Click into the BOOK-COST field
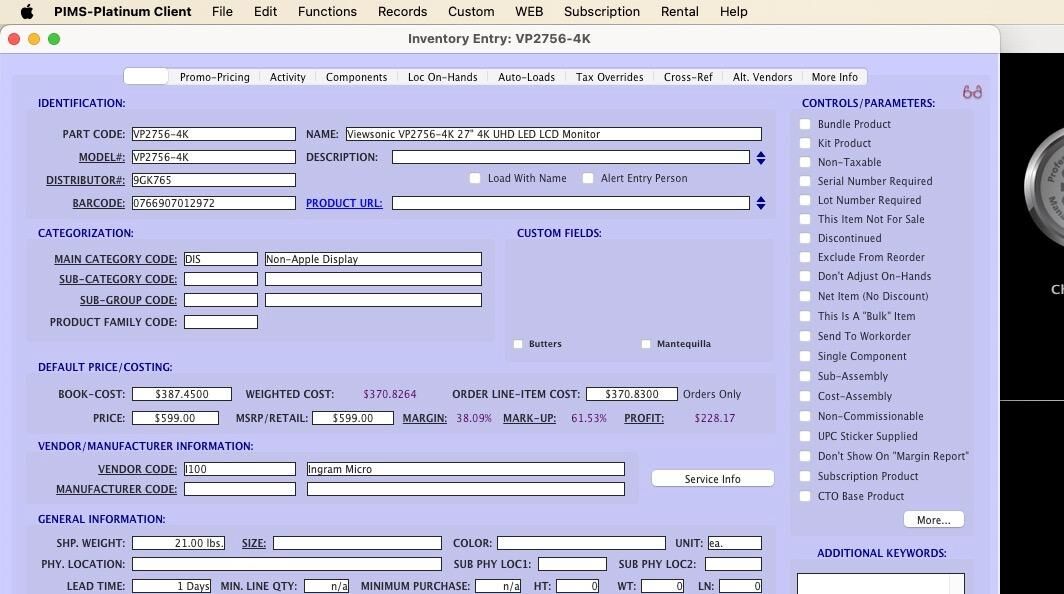1064x594 pixels. point(182,394)
